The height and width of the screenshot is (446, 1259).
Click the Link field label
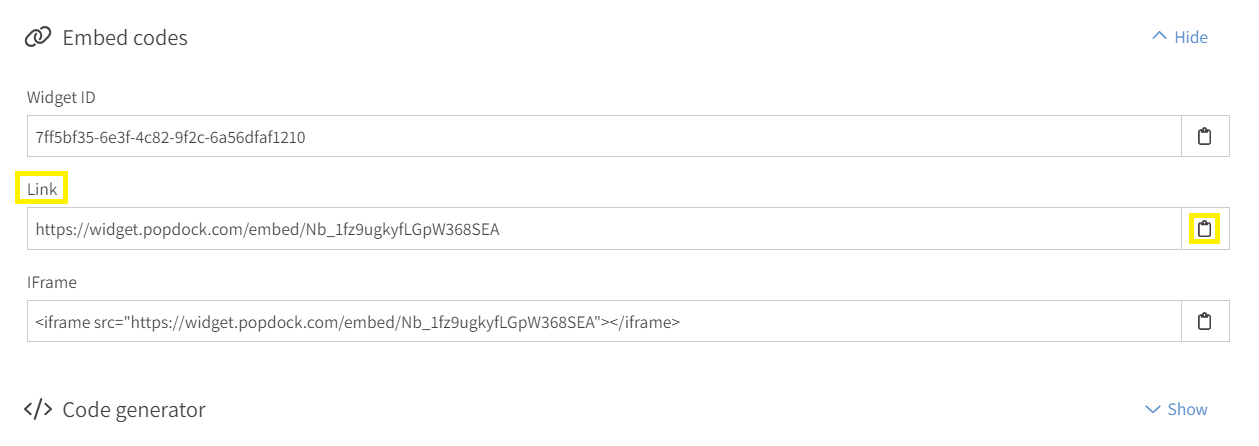click(43, 189)
